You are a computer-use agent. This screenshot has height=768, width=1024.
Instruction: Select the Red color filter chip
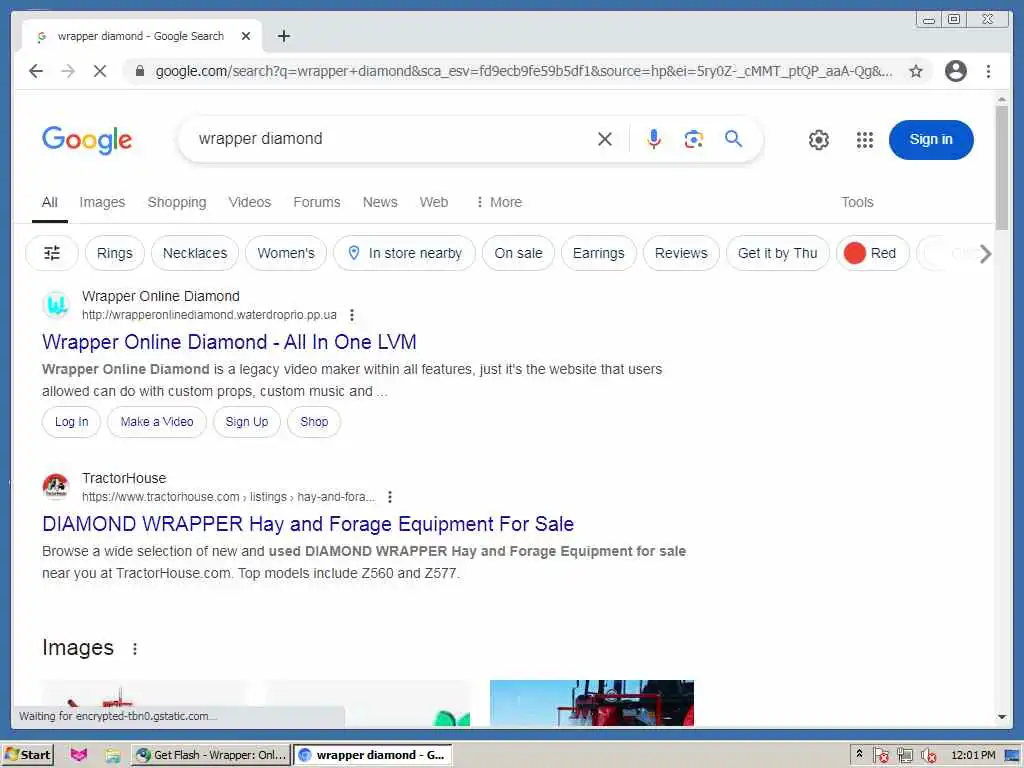coord(872,253)
